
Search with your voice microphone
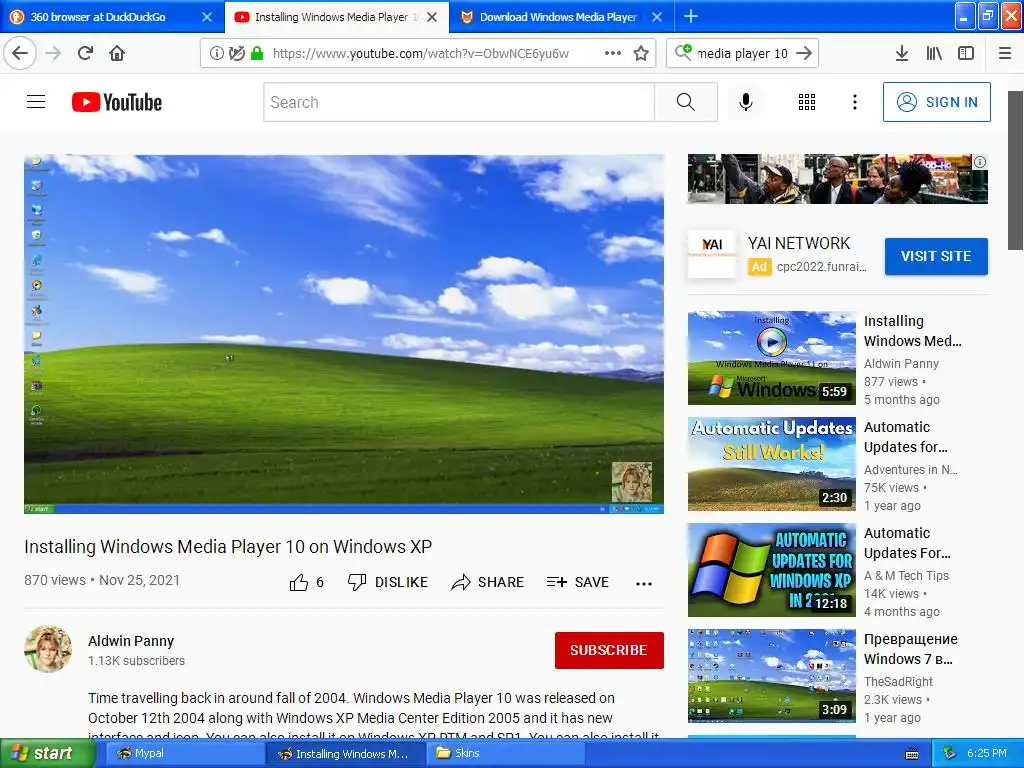pos(746,102)
